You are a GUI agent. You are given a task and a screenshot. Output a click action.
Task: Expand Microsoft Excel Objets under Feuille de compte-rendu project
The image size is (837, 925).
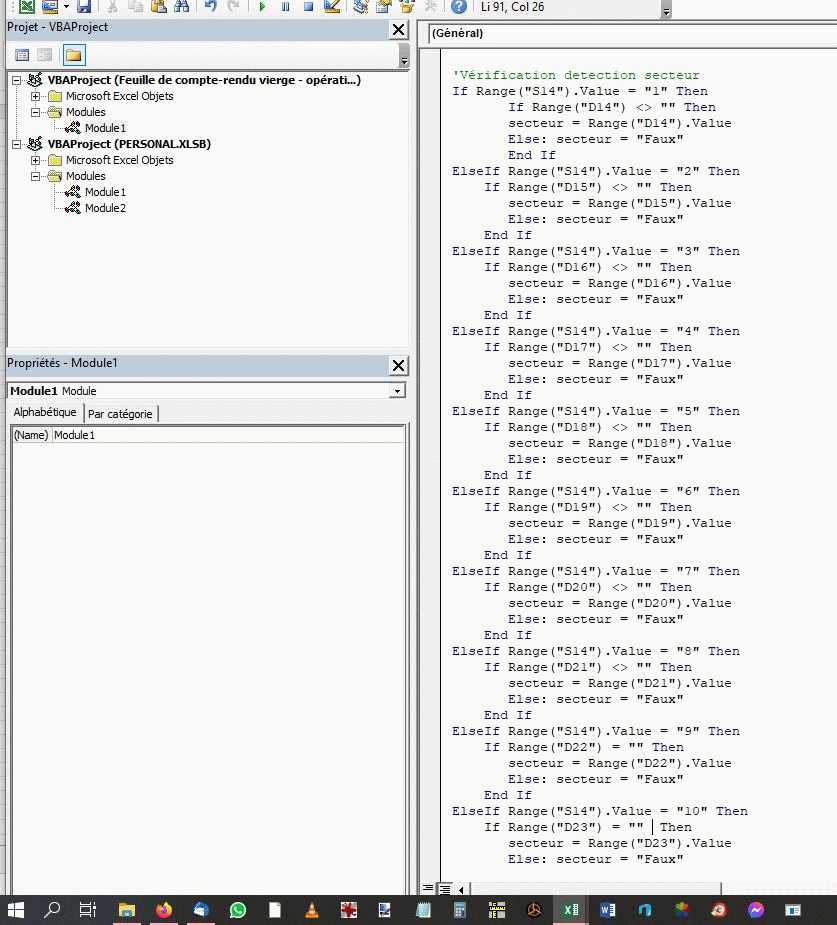[35, 96]
